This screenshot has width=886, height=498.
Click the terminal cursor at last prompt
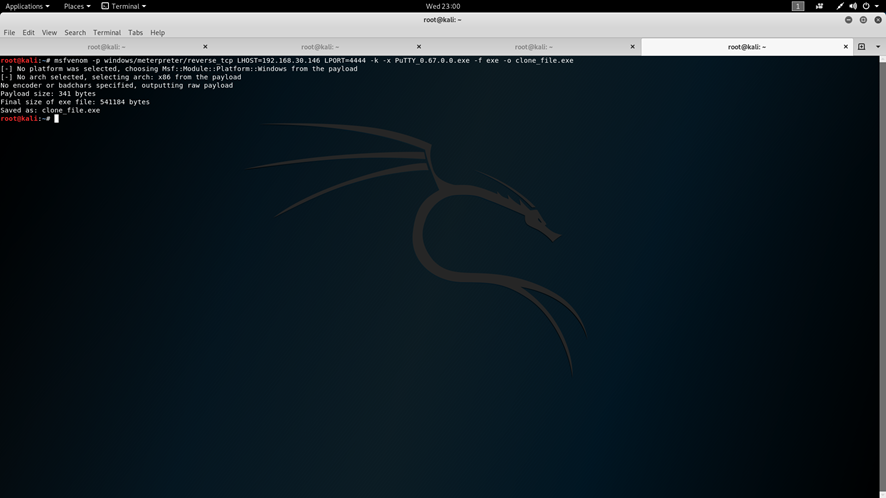[x=57, y=119]
